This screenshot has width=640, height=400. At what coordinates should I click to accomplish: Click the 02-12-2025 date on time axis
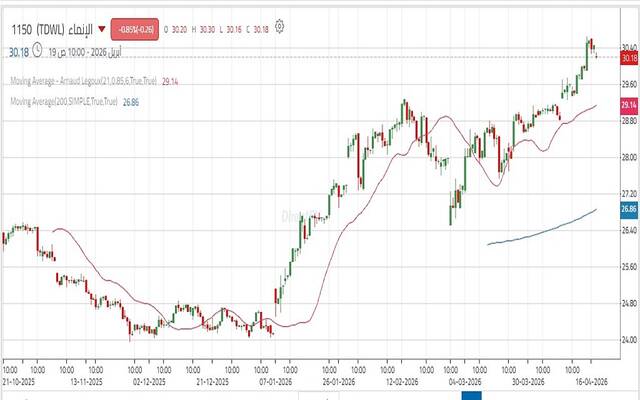pyautogui.click(x=150, y=381)
